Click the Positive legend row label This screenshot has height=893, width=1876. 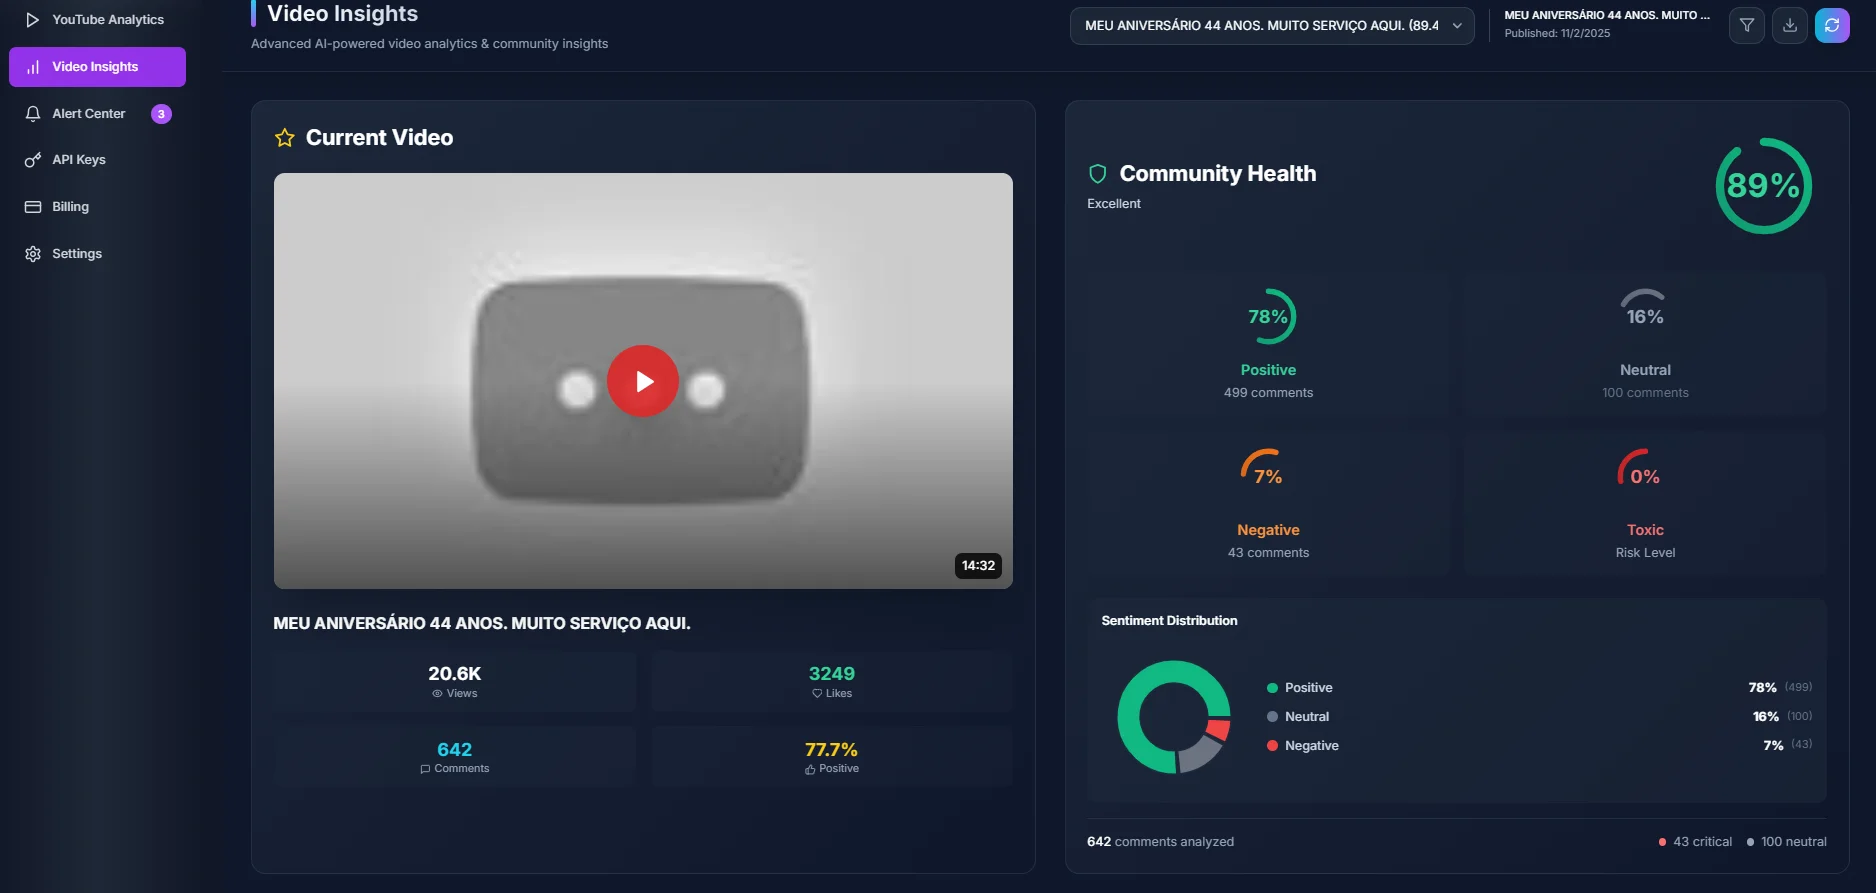coord(1309,688)
